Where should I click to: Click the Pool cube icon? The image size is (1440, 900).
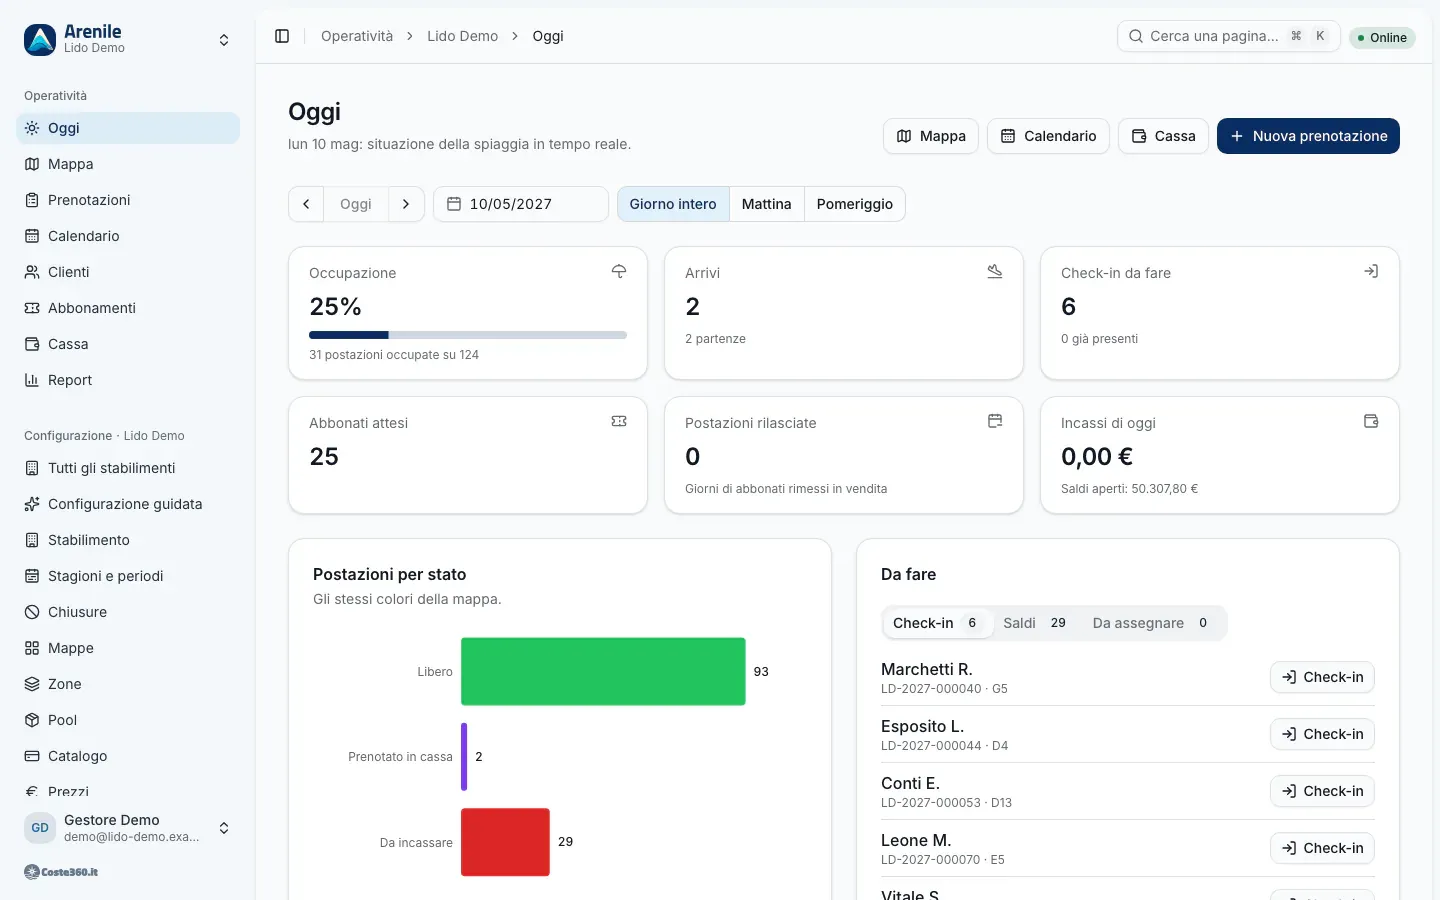[32, 720]
